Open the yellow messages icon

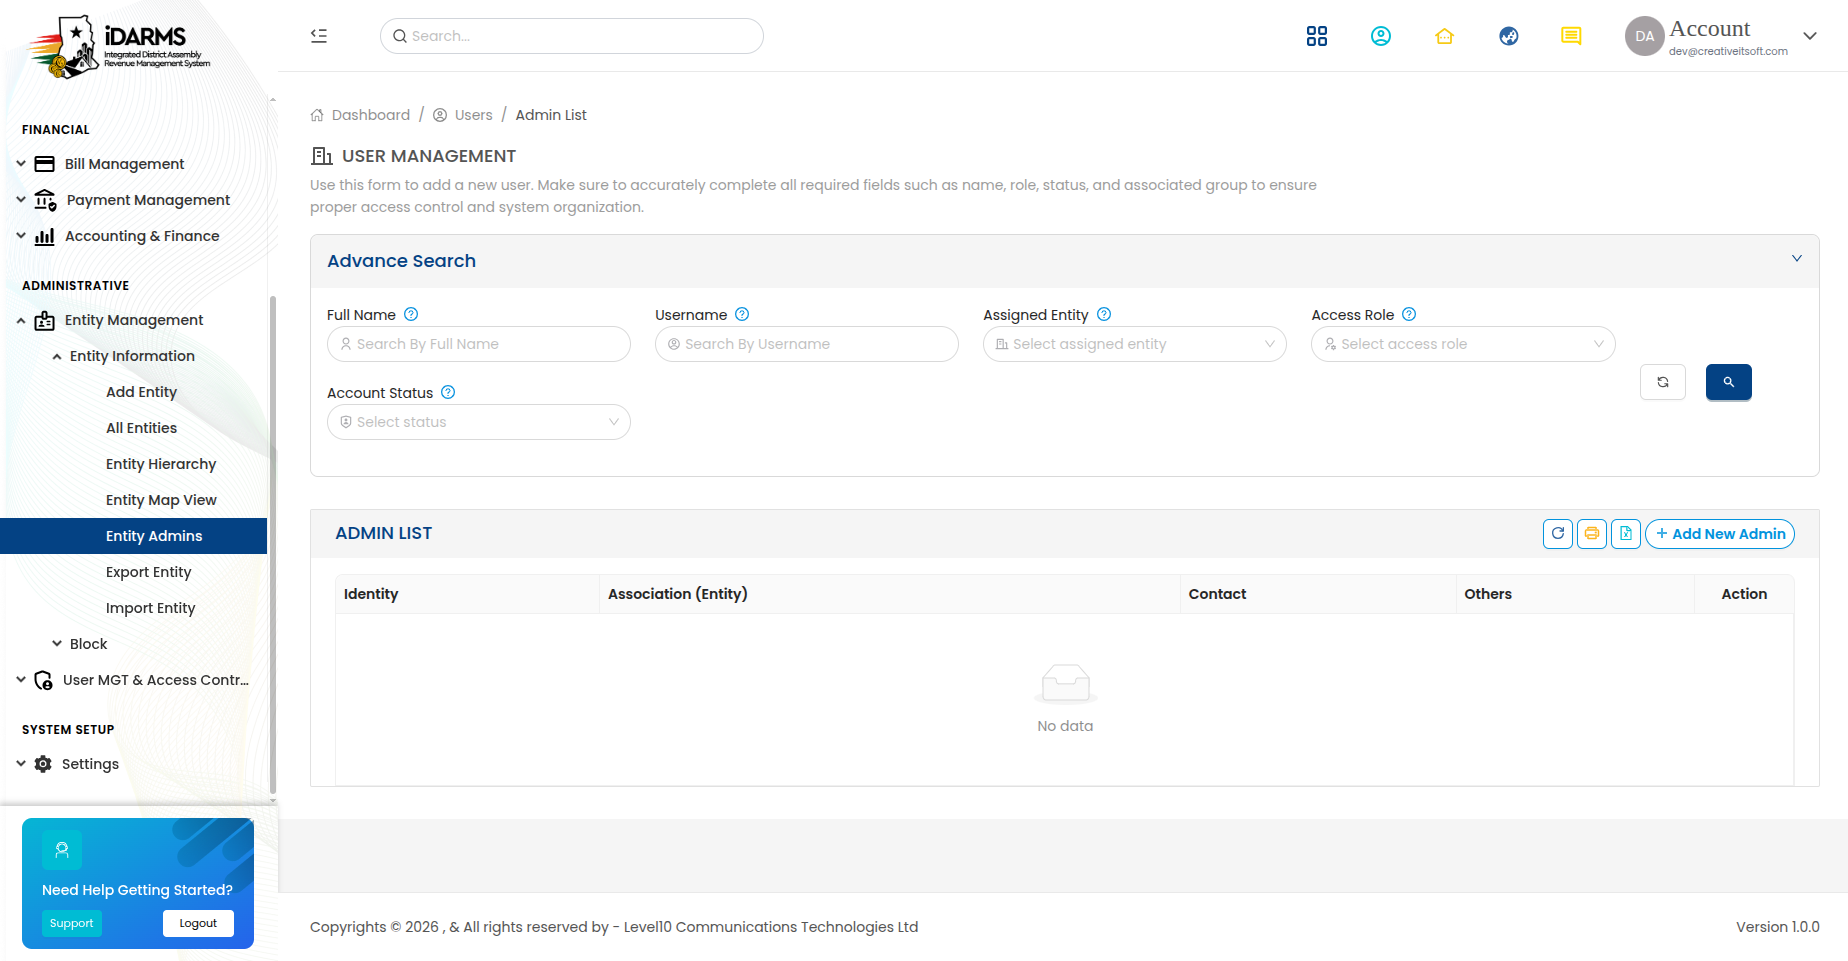(1571, 36)
